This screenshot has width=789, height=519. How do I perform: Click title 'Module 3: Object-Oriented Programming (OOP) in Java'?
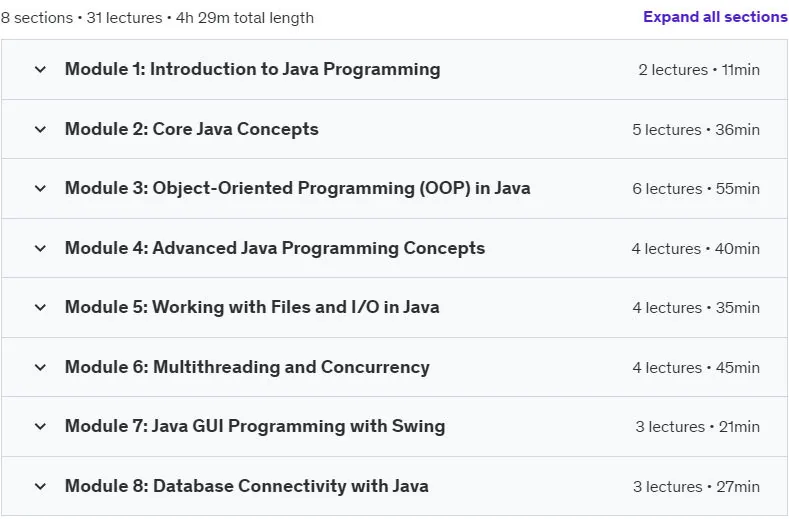tap(297, 188)
